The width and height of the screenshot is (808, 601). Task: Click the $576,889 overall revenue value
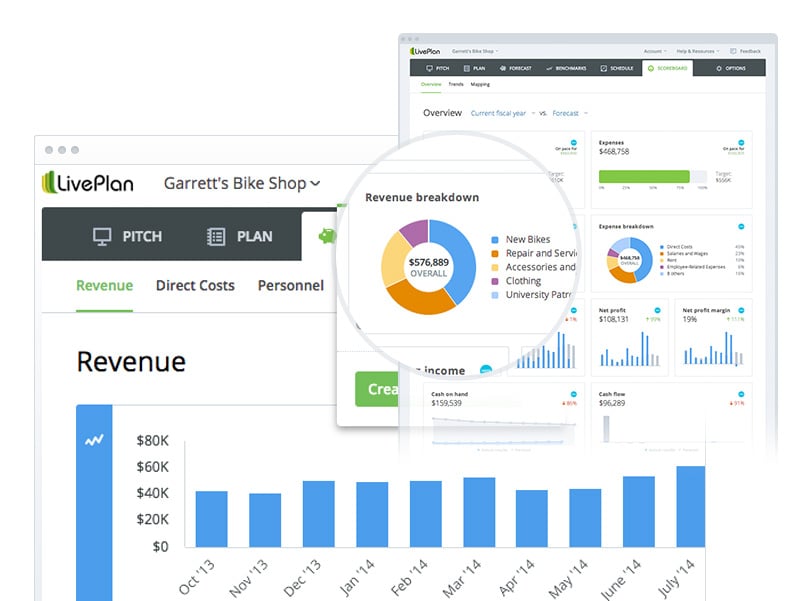pyautogui.click(x=429, y=262)
